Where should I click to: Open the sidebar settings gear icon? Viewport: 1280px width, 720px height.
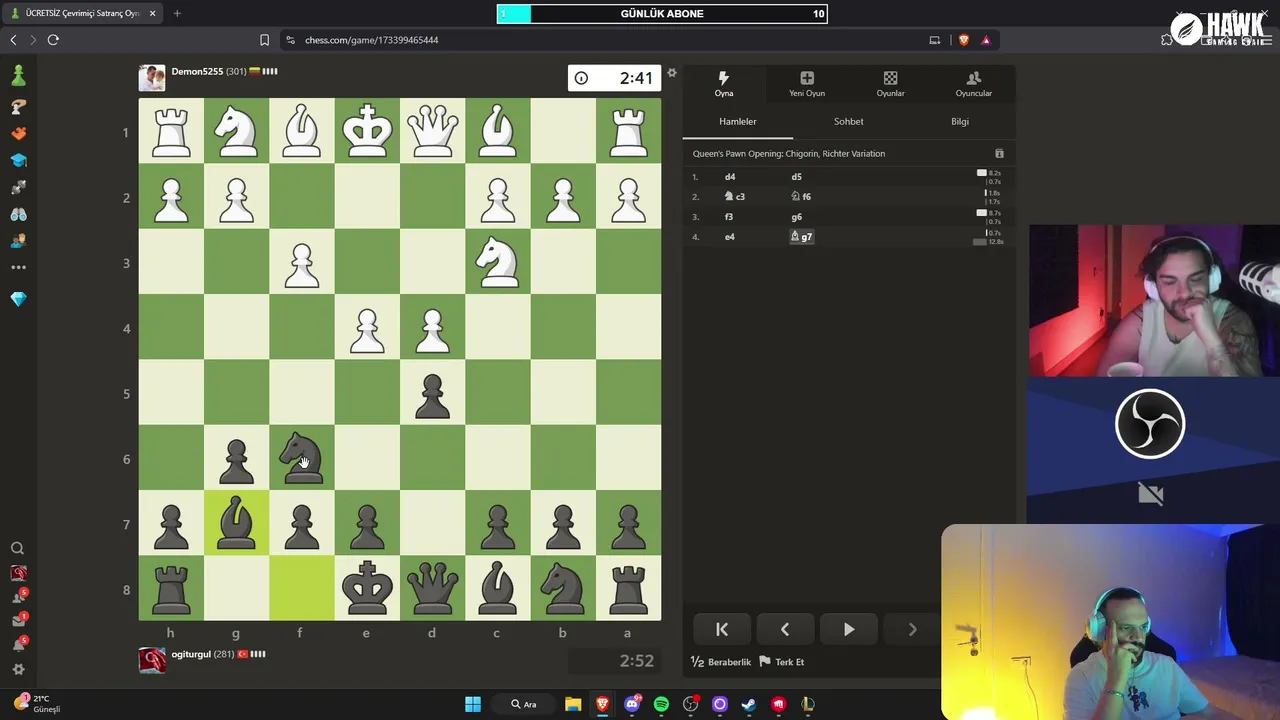pos(18,670)
